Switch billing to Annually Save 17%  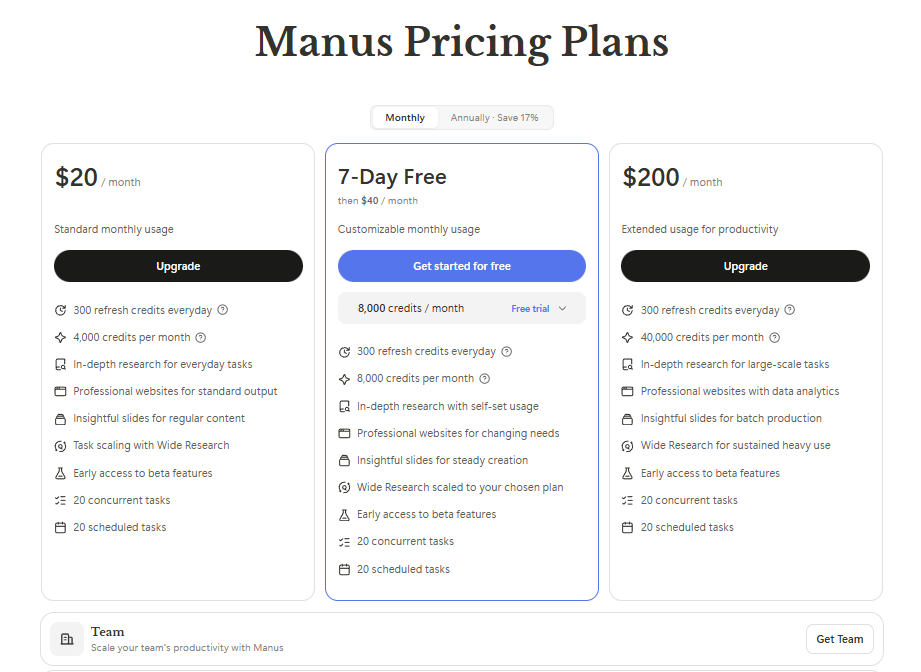point(494,118)
